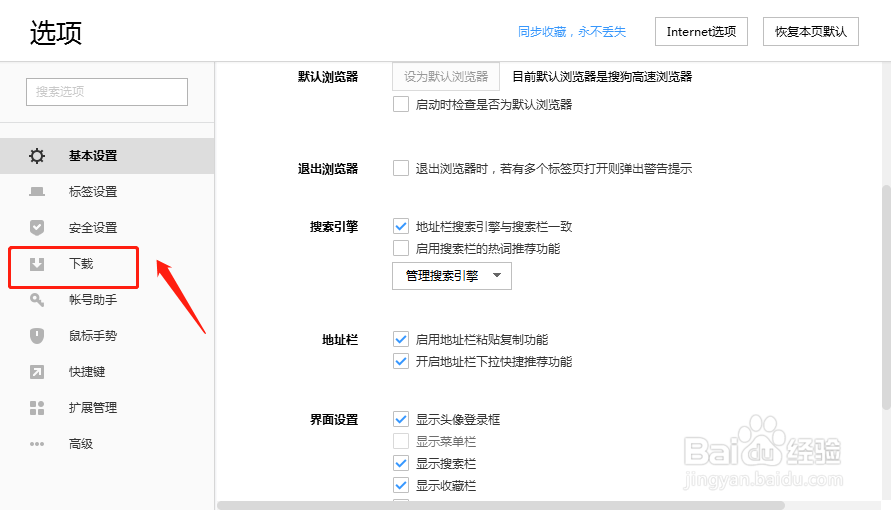Viewport: 891px width, 510px height.
Task: Uncheck 显示收藏栏
Action: pyautogui.click(x=401, y=486)
